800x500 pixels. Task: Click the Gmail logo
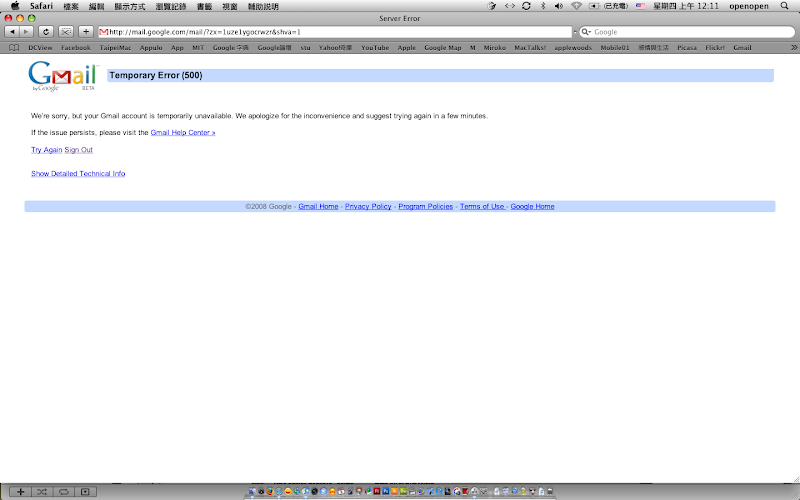pyautogui.click(x=63, y=76)
